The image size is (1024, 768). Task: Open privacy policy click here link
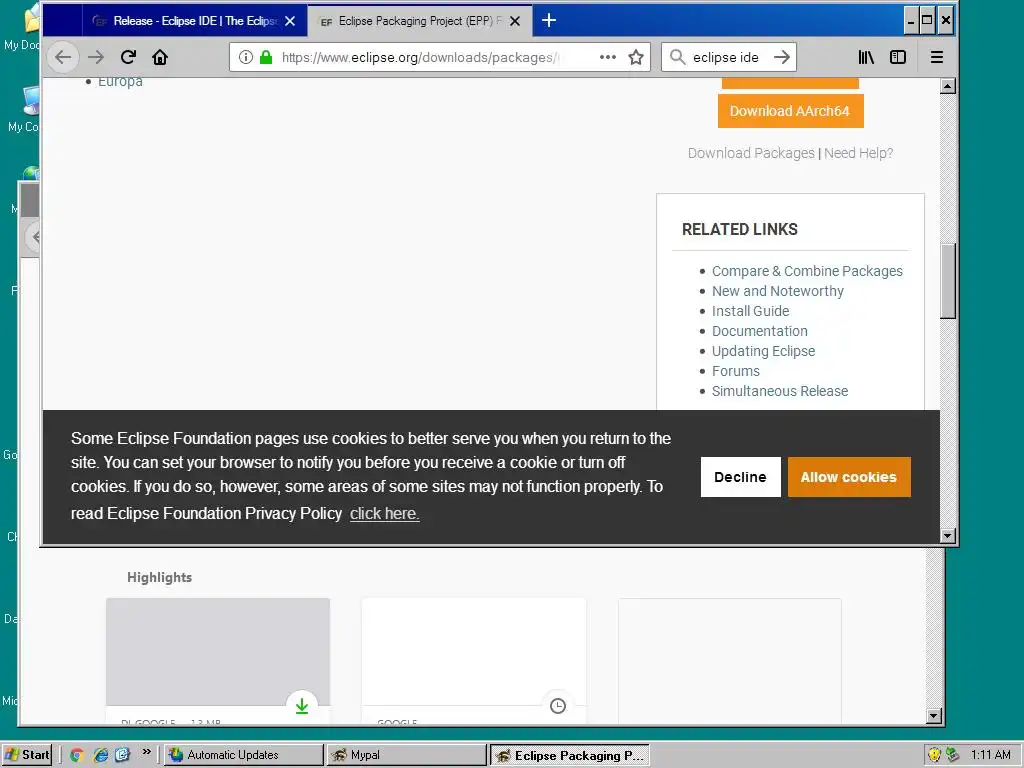pyautogui.click(x=385, y=513)
